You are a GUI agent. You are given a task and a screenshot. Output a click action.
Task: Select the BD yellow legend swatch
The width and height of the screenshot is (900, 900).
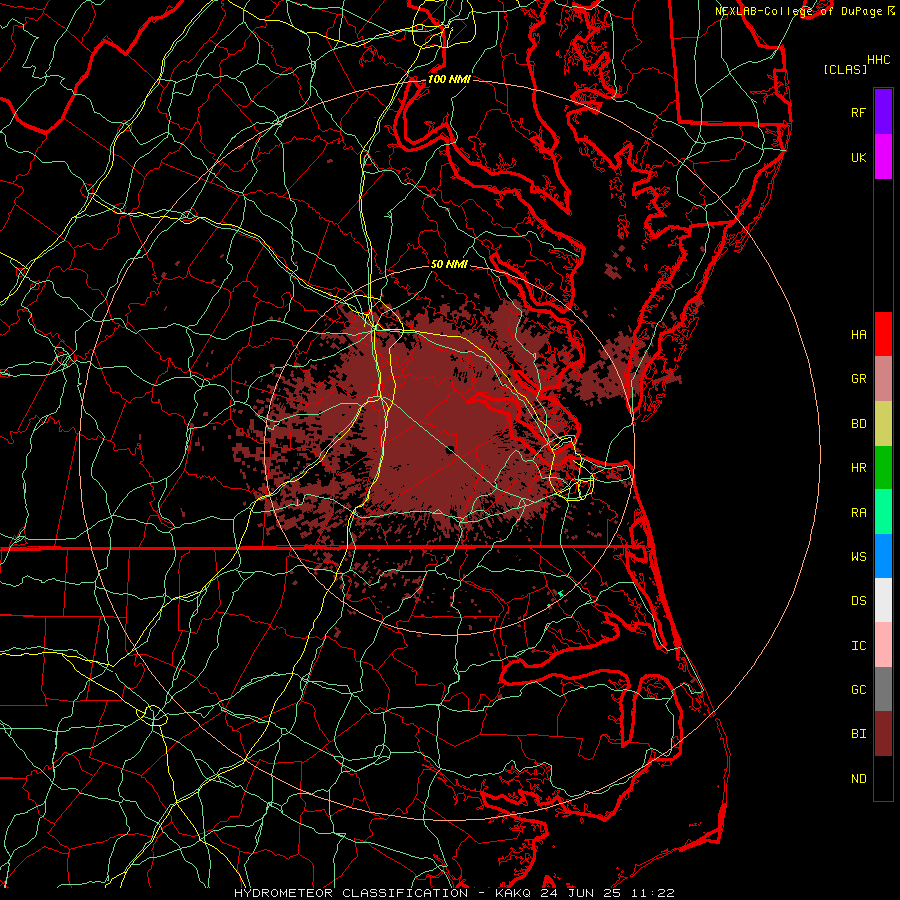pos(883,424)
